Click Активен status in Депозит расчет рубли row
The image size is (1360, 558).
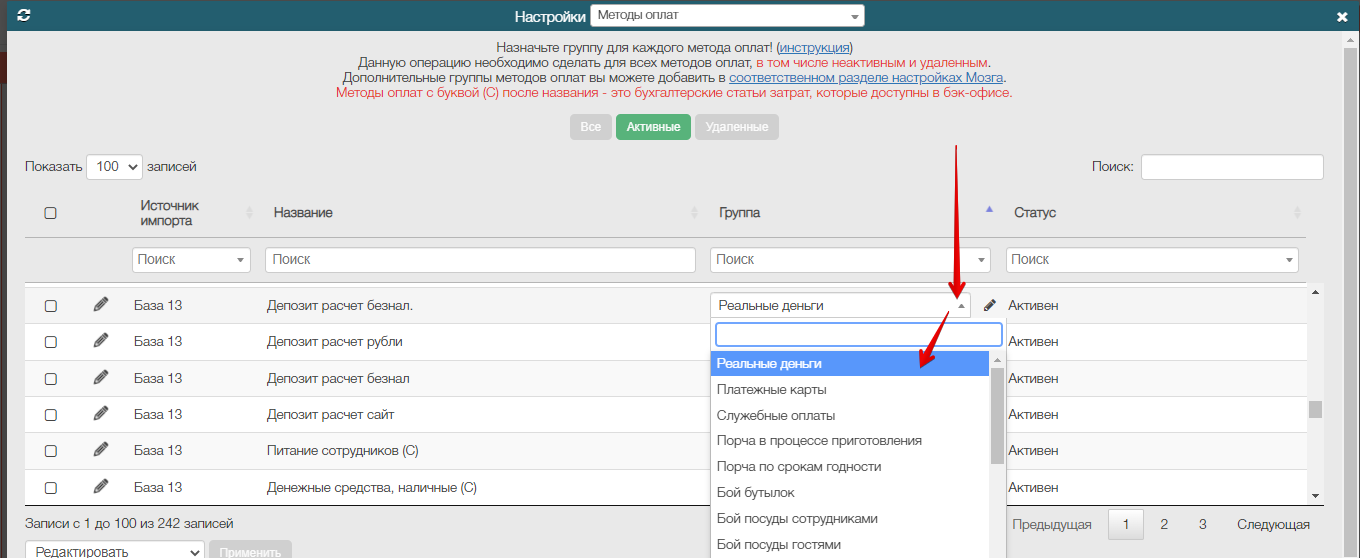pos(1033,341)
